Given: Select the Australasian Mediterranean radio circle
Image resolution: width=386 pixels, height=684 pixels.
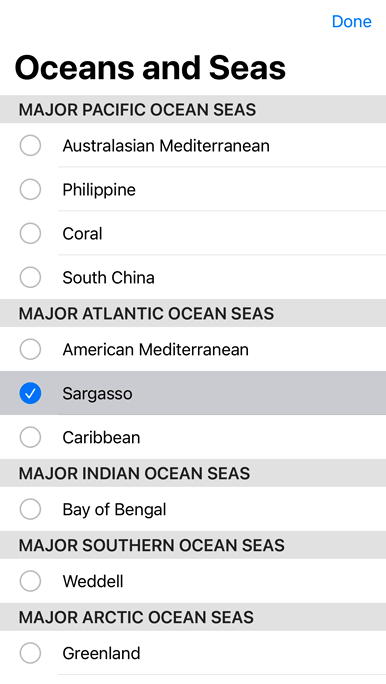Looking at the screenshot, I should [31, 145].
